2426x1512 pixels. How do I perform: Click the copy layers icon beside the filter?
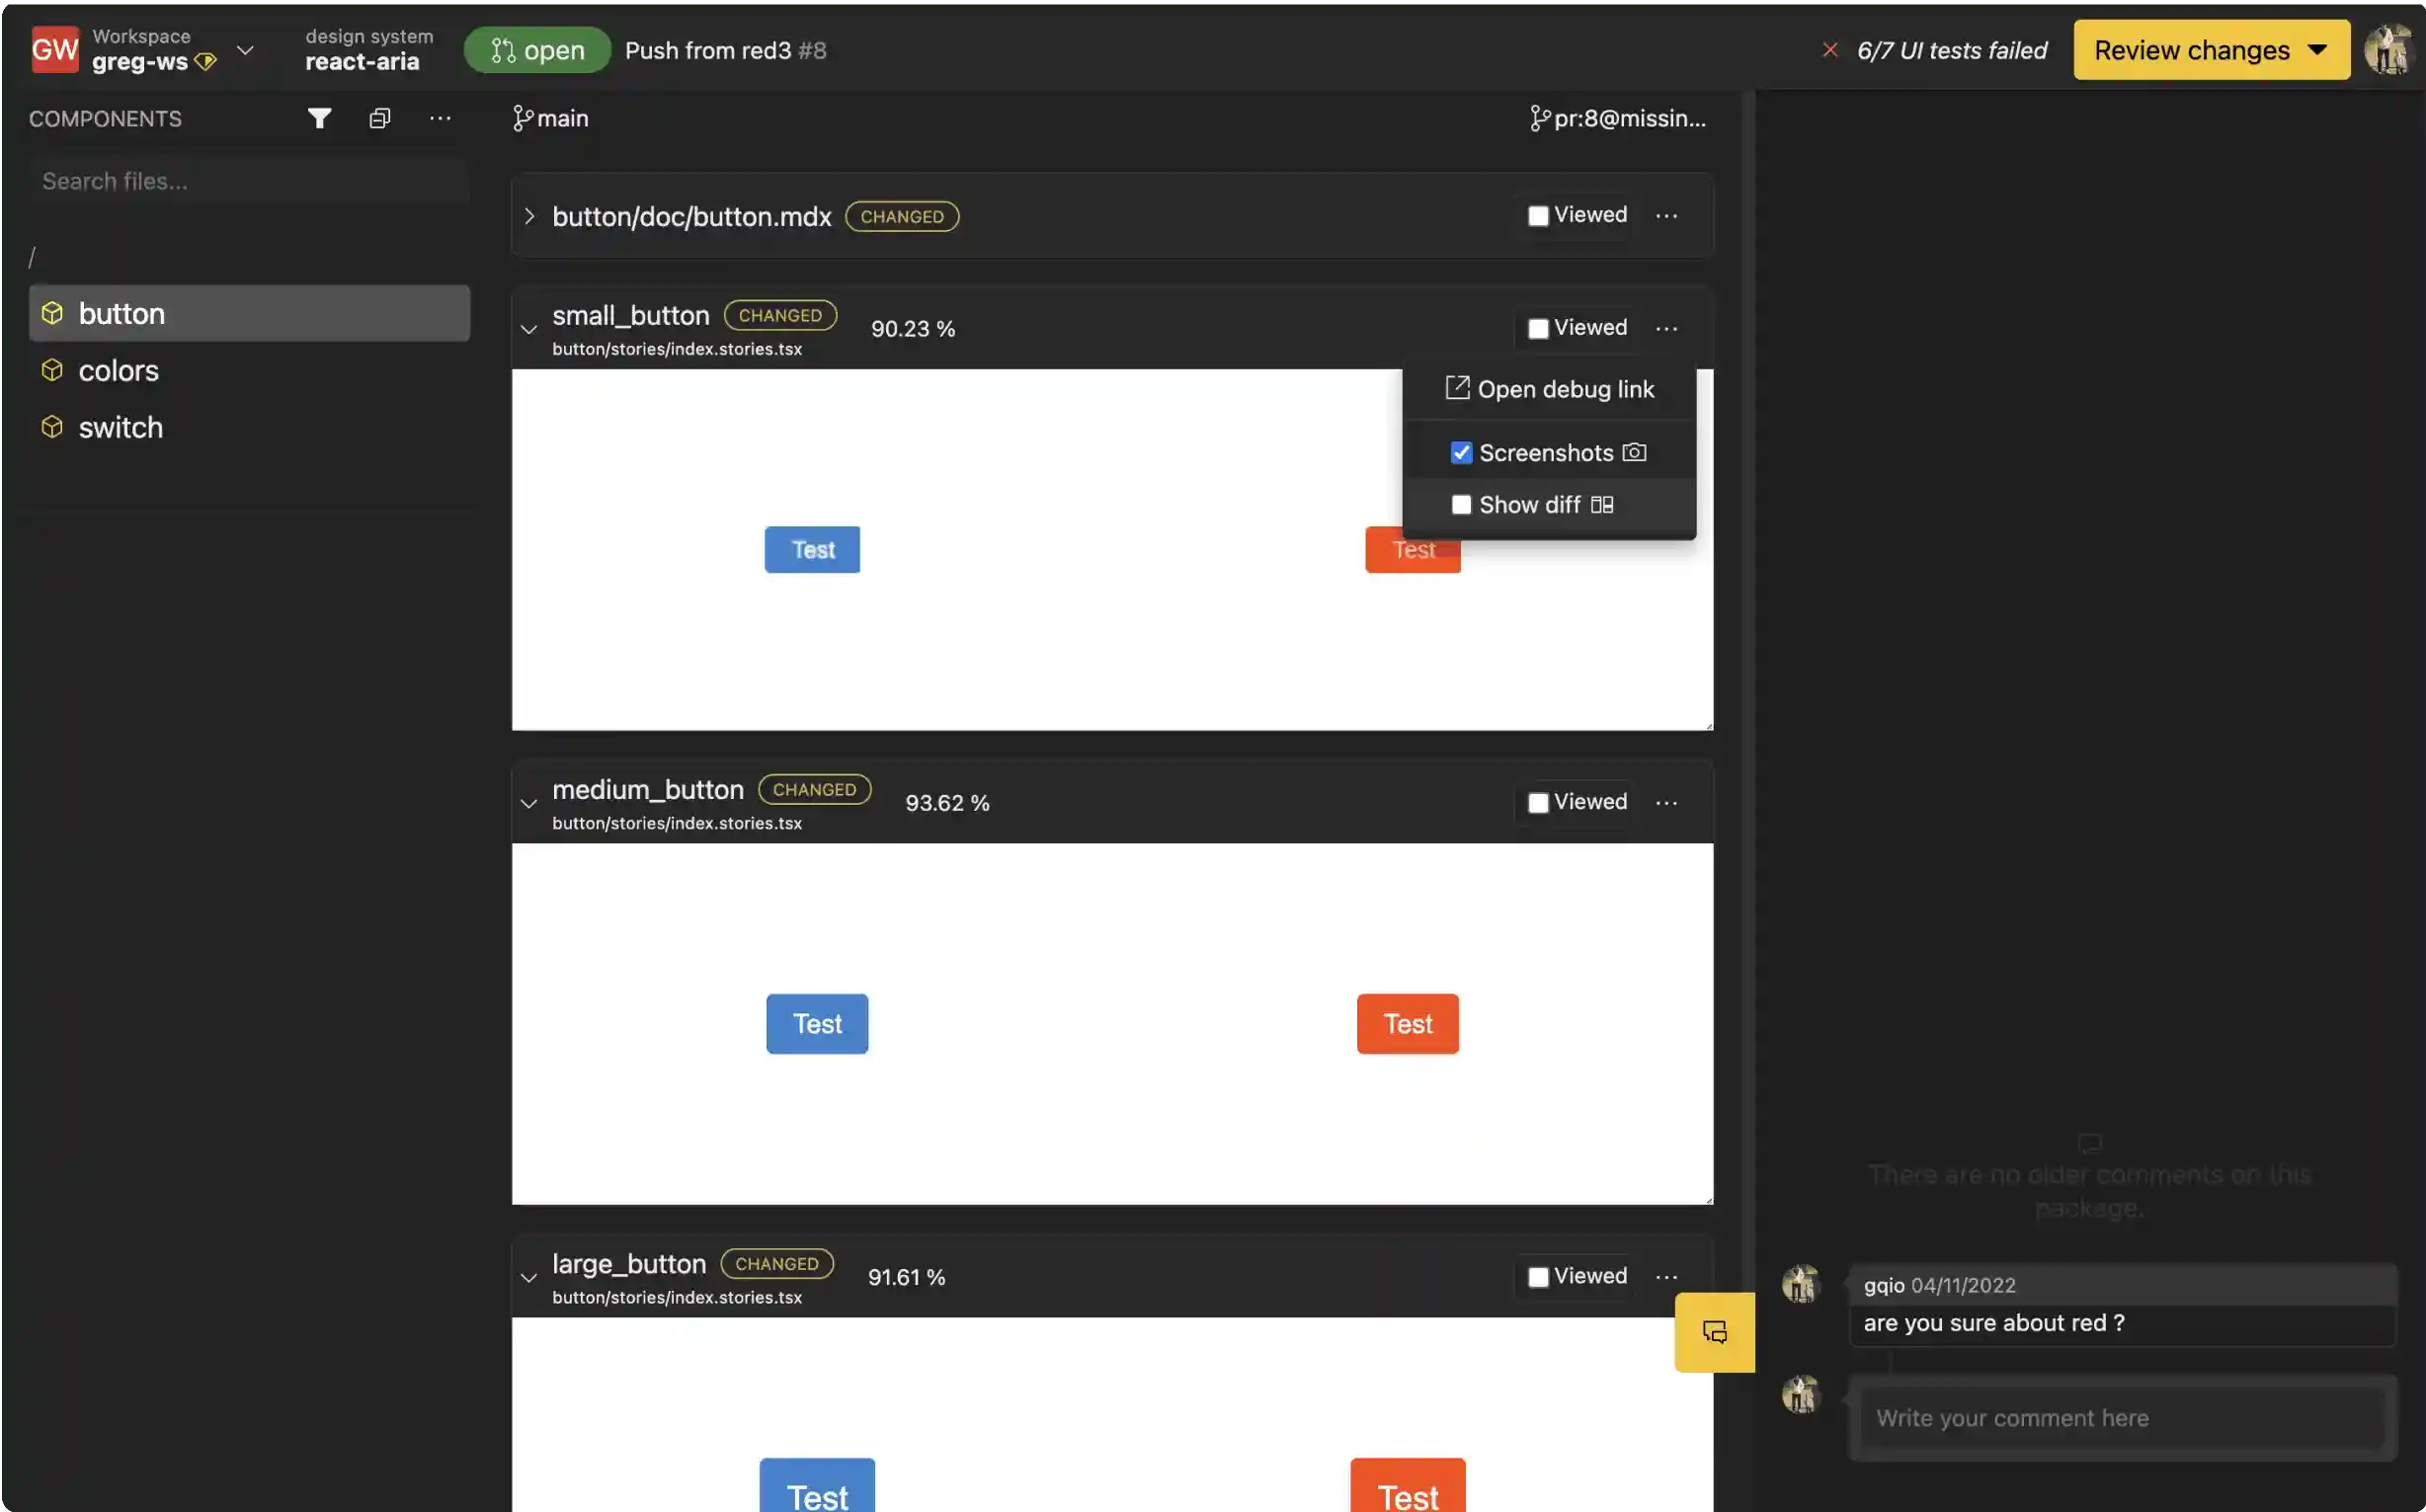click(380, 118)
